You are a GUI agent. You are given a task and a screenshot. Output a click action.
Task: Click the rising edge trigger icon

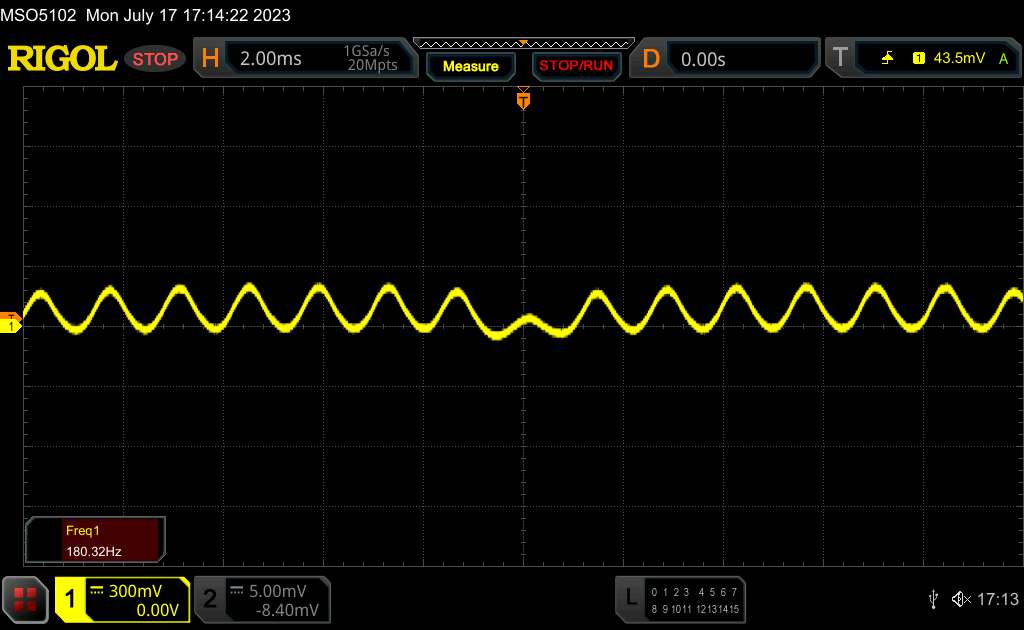pyautogui.click(x=887, y=58)
